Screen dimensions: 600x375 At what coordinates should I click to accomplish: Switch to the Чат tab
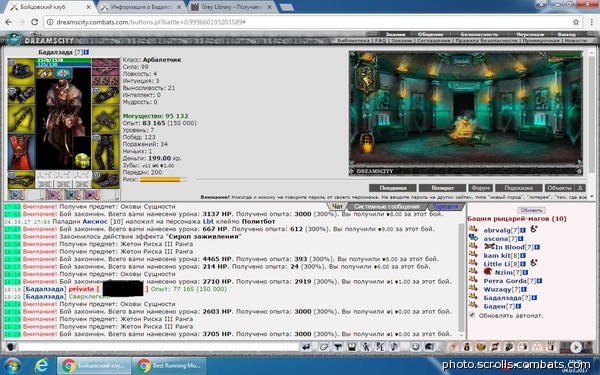click(337, 207)
